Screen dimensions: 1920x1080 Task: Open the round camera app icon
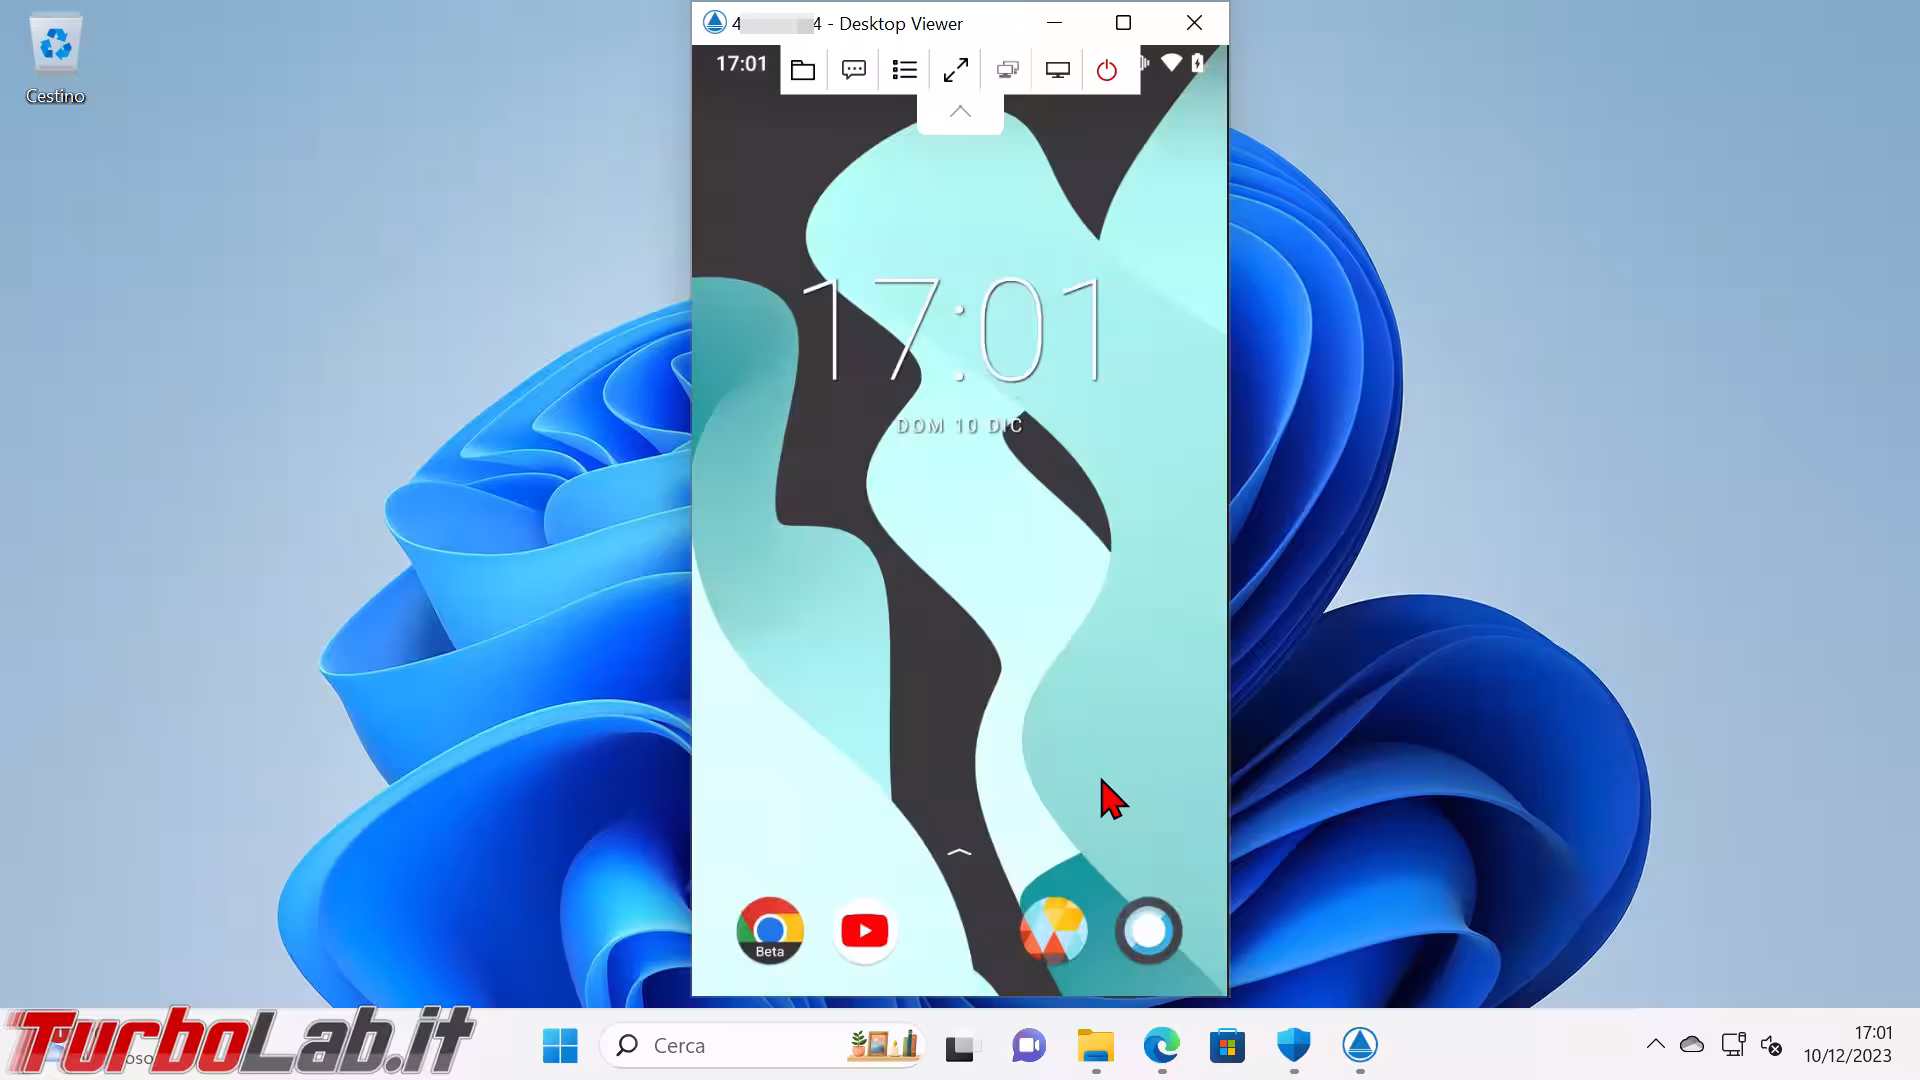(x=1148, y=931)
